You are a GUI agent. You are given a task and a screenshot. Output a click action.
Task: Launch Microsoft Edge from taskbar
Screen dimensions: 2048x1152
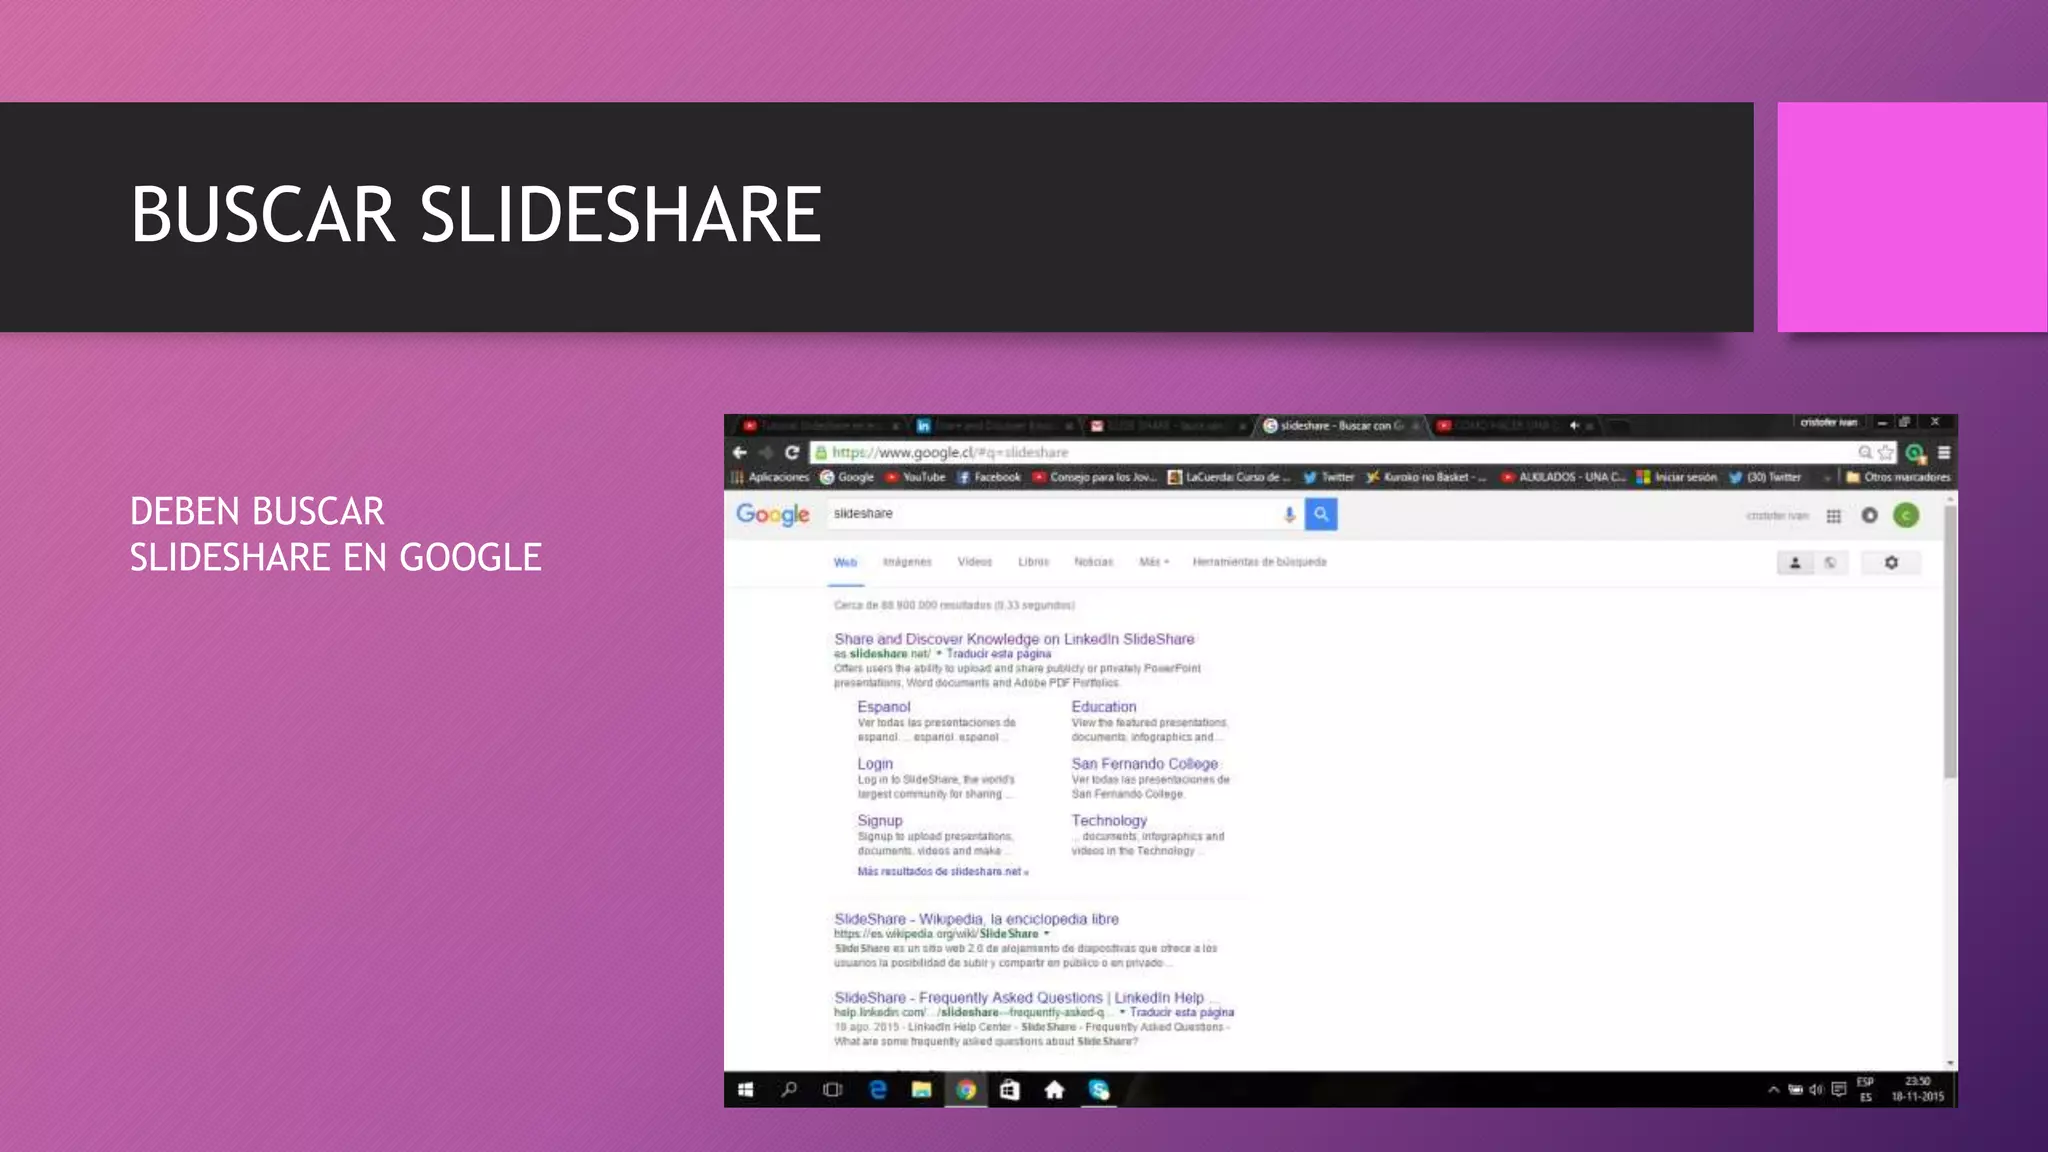878,1090
